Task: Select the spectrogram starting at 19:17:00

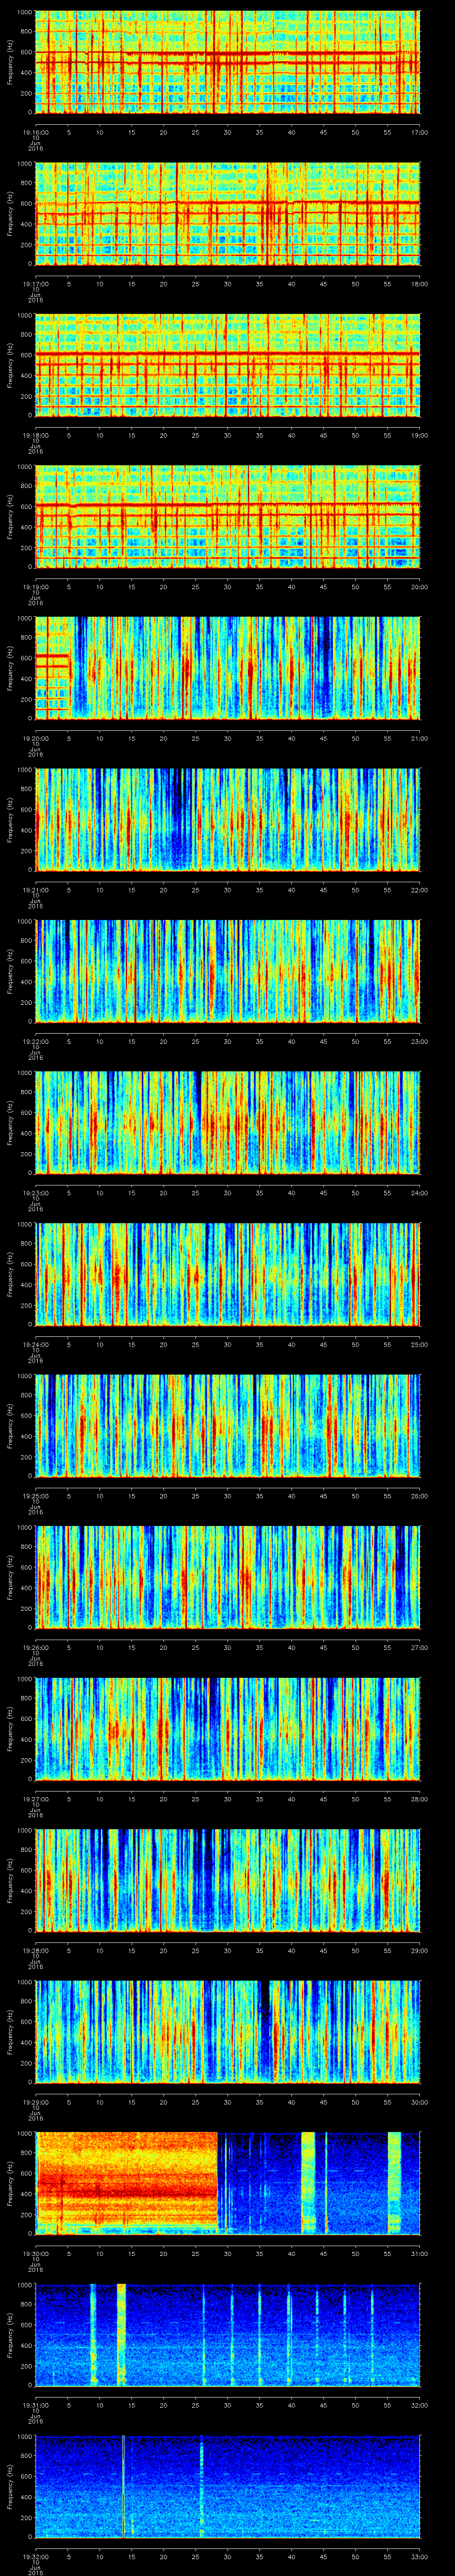Action: [x=228, y=213]
